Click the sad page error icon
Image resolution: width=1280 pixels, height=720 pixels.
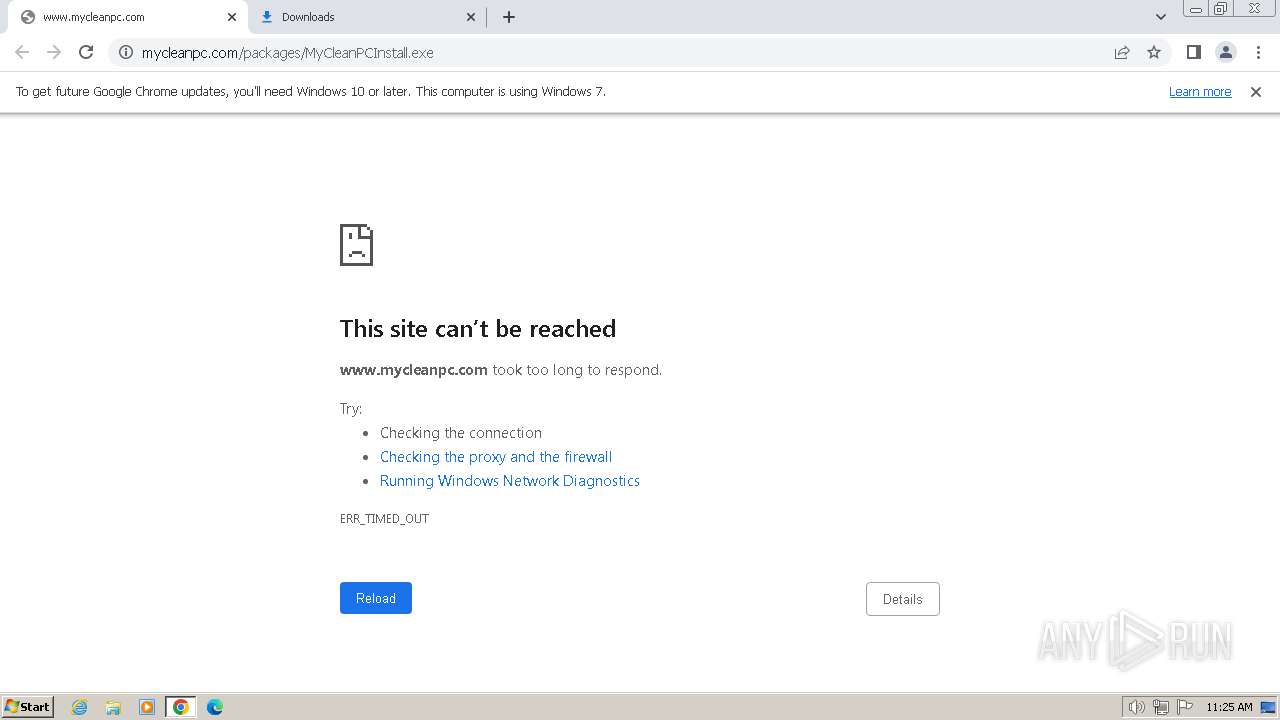pos(357,245)
